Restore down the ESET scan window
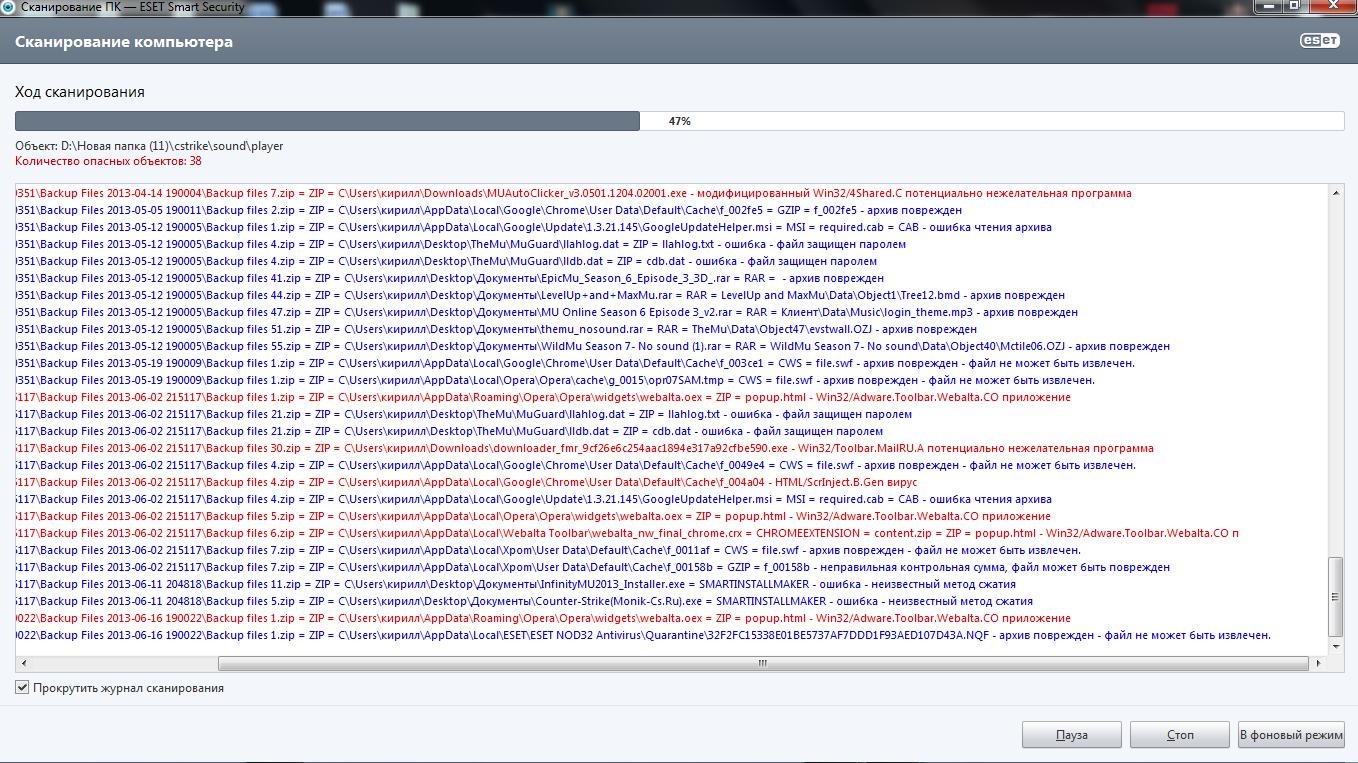 [1294, 5]
